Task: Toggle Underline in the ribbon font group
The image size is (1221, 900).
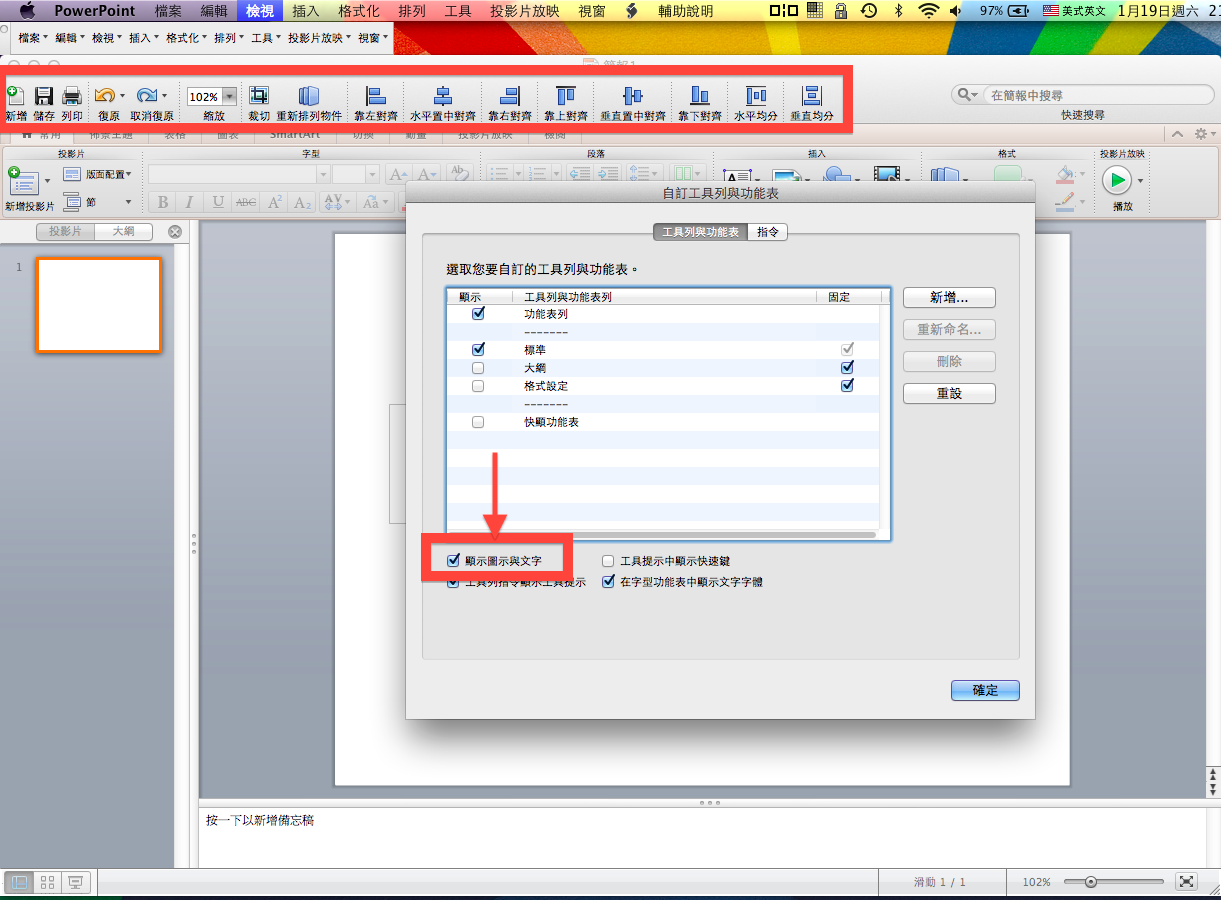Action: coord(217,202)
